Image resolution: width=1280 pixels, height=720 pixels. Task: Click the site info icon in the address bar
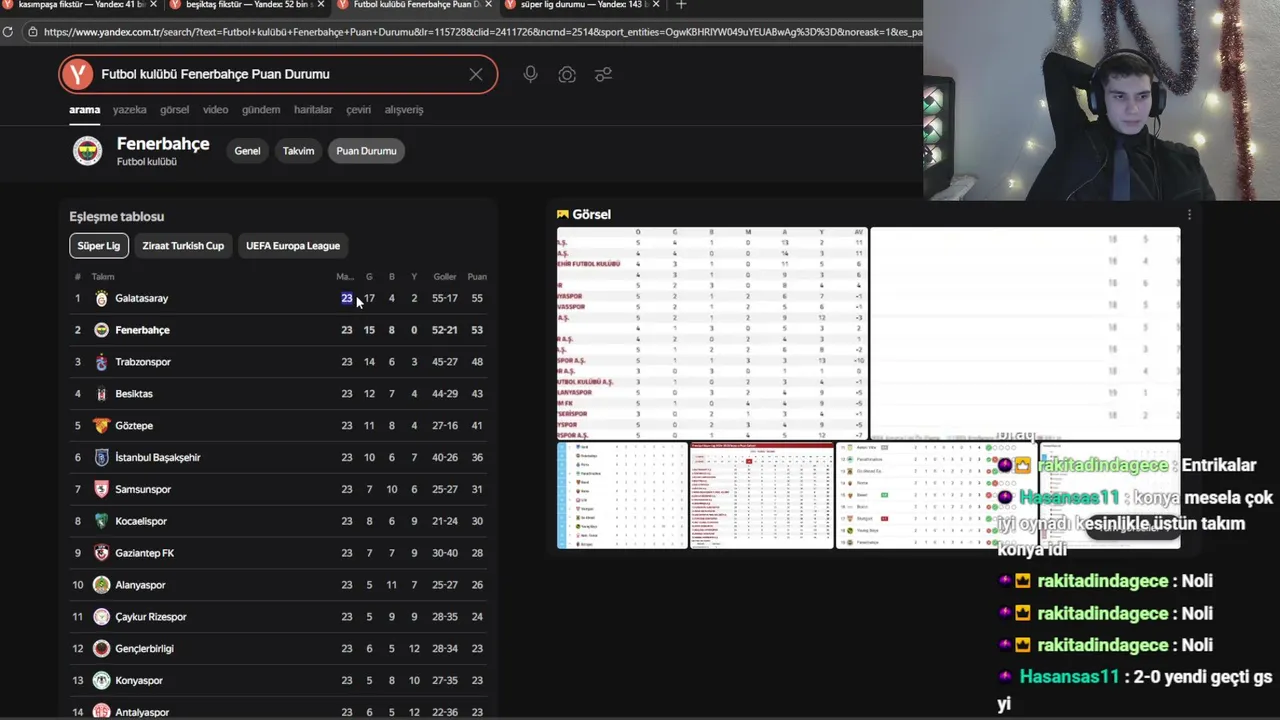tap(33, 32)
